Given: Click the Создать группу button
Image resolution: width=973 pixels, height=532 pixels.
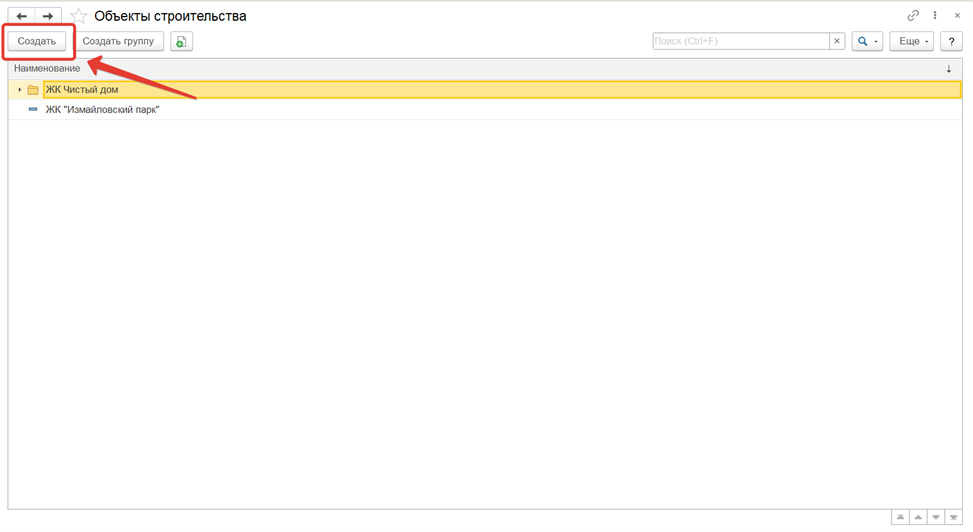Looking at the screenshot, I should point(118,42).
